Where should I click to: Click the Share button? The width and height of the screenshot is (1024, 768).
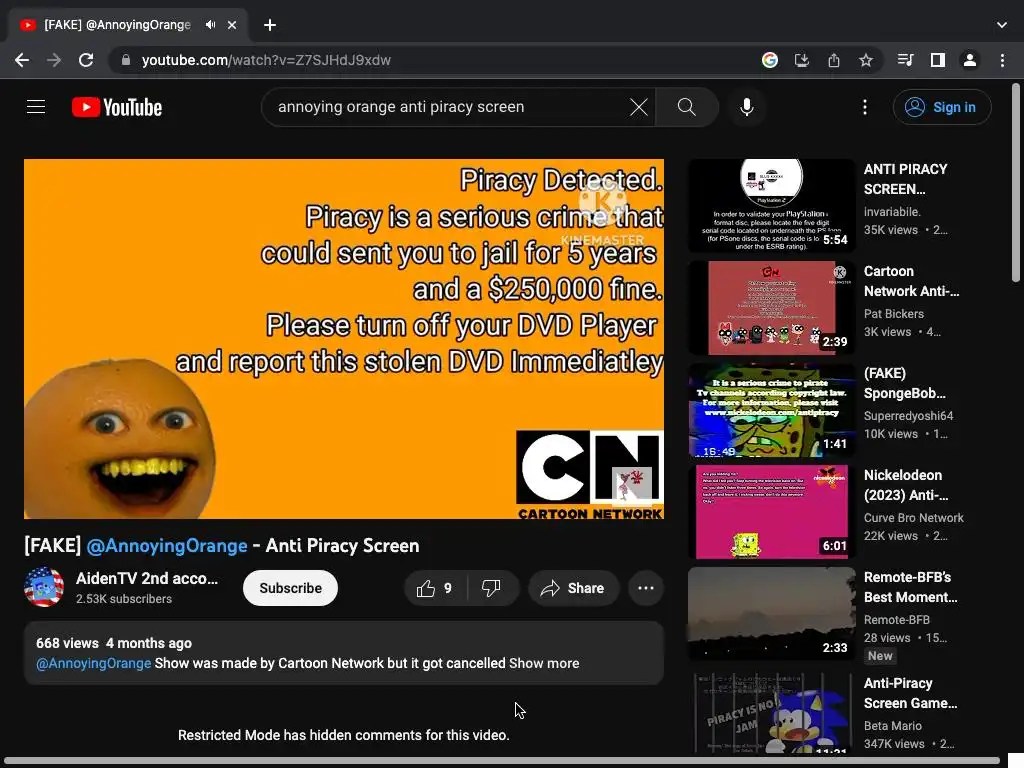point(573,588)
